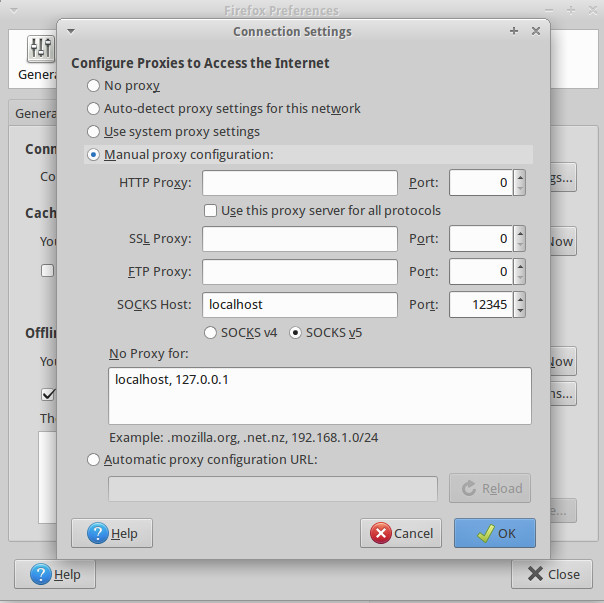
Task: Decrease HTTP Proxy port with down arrow
Action: click(520, 189)
